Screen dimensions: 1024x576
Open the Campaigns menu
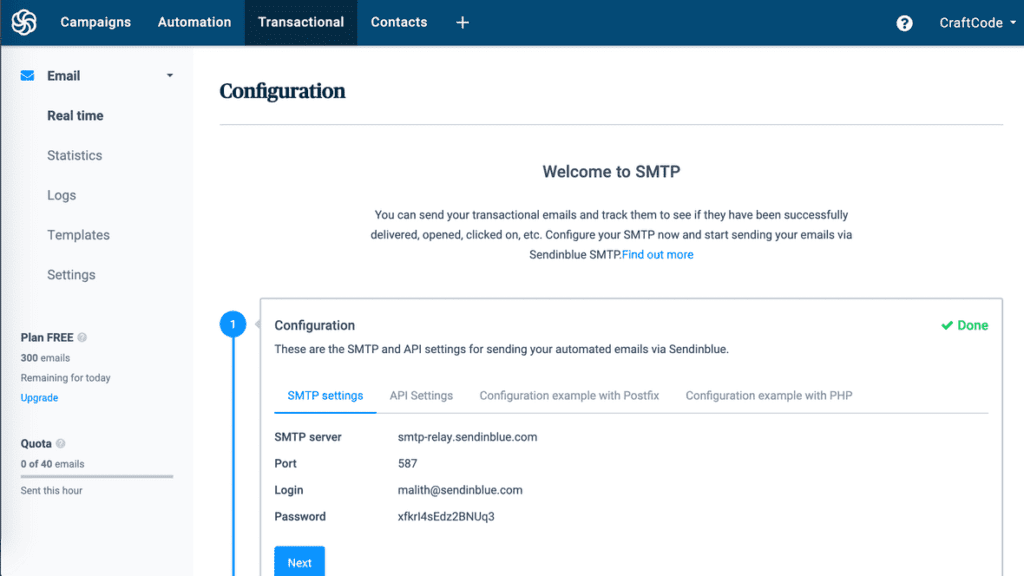coord(95,22)
